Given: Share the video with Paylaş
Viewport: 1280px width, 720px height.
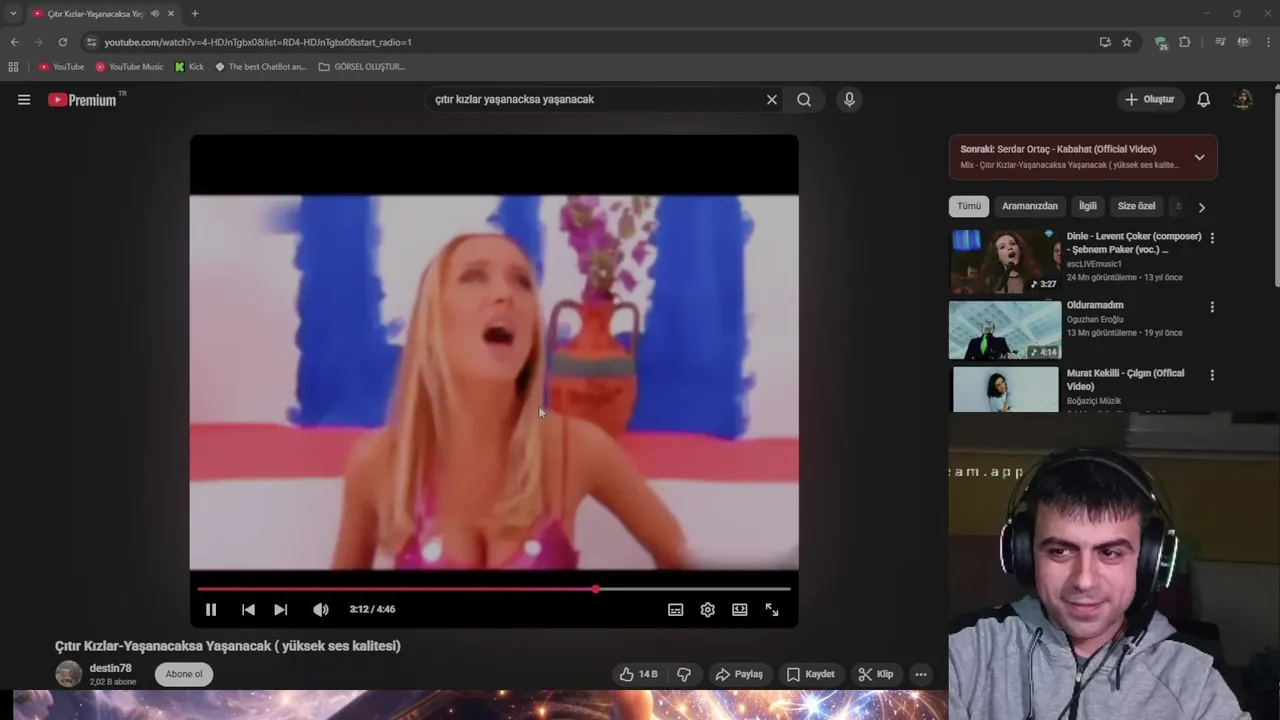Looking at the screenshot, I should [739, 674].
